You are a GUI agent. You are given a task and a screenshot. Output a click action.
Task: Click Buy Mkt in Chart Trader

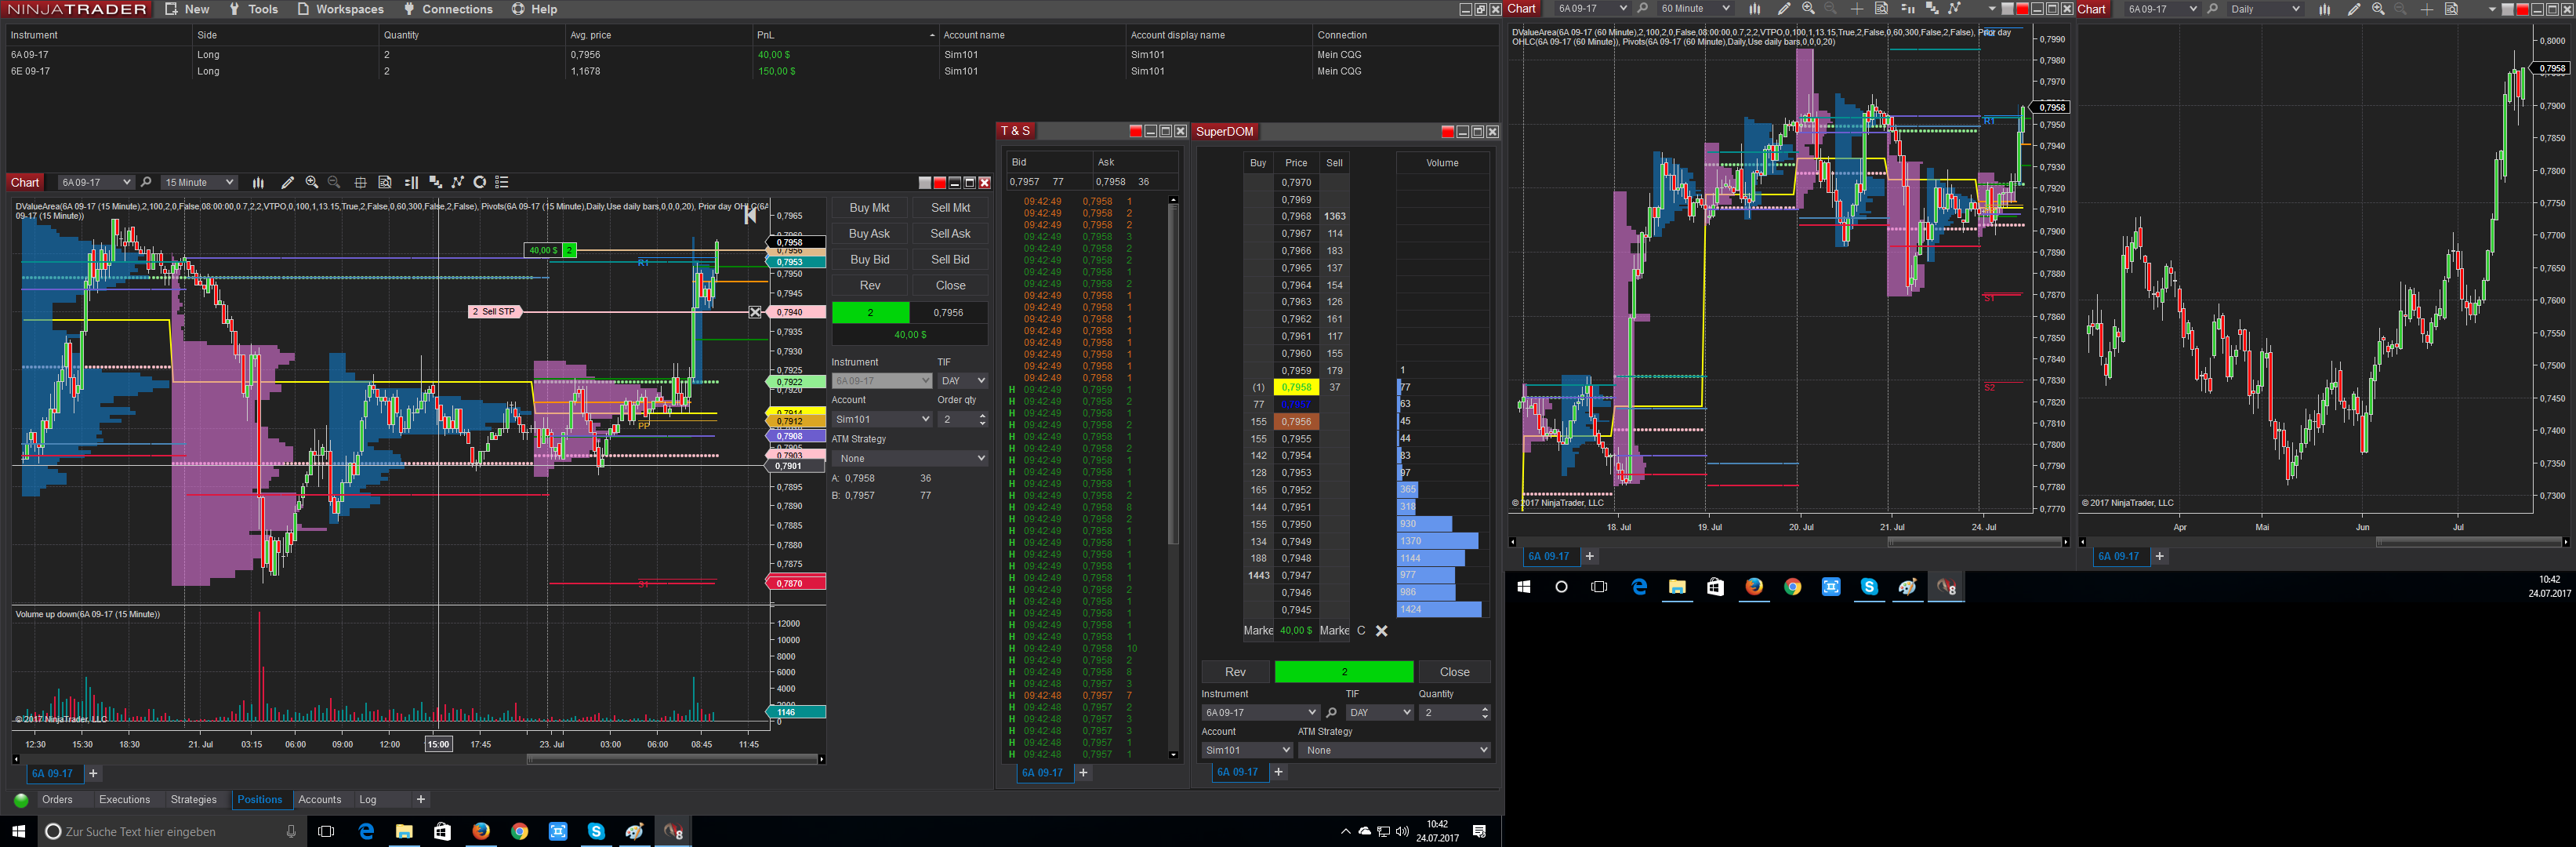(869, 208)
